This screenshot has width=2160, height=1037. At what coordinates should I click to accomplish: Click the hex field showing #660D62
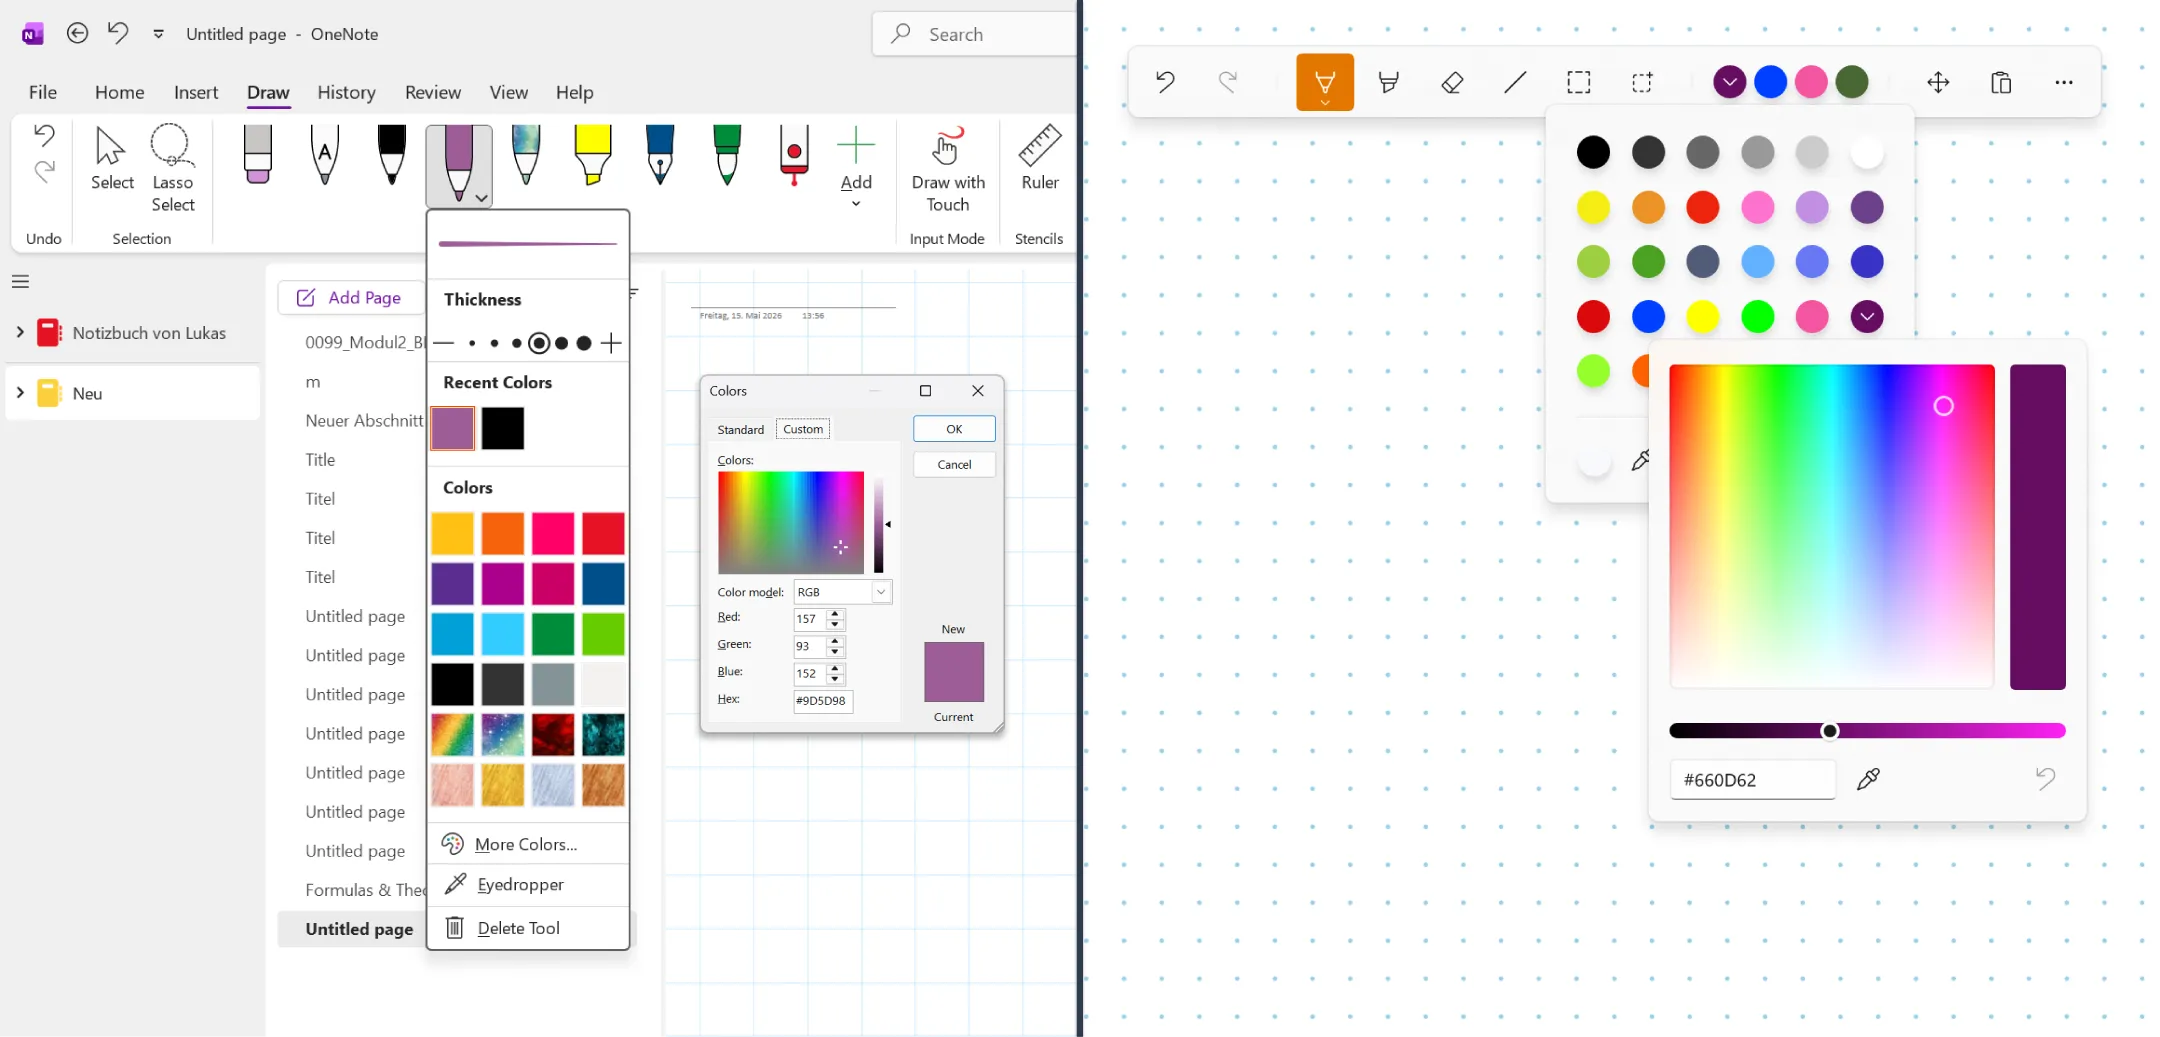coord(1753,780)
